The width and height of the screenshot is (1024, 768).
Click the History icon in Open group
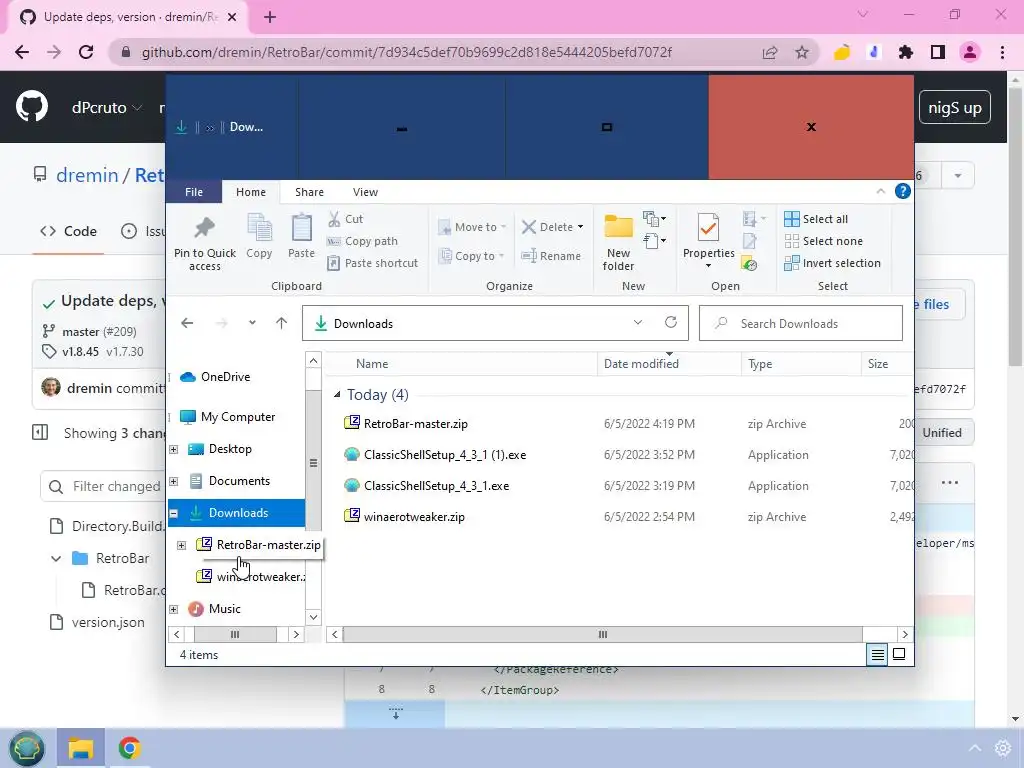pos(749,264)
